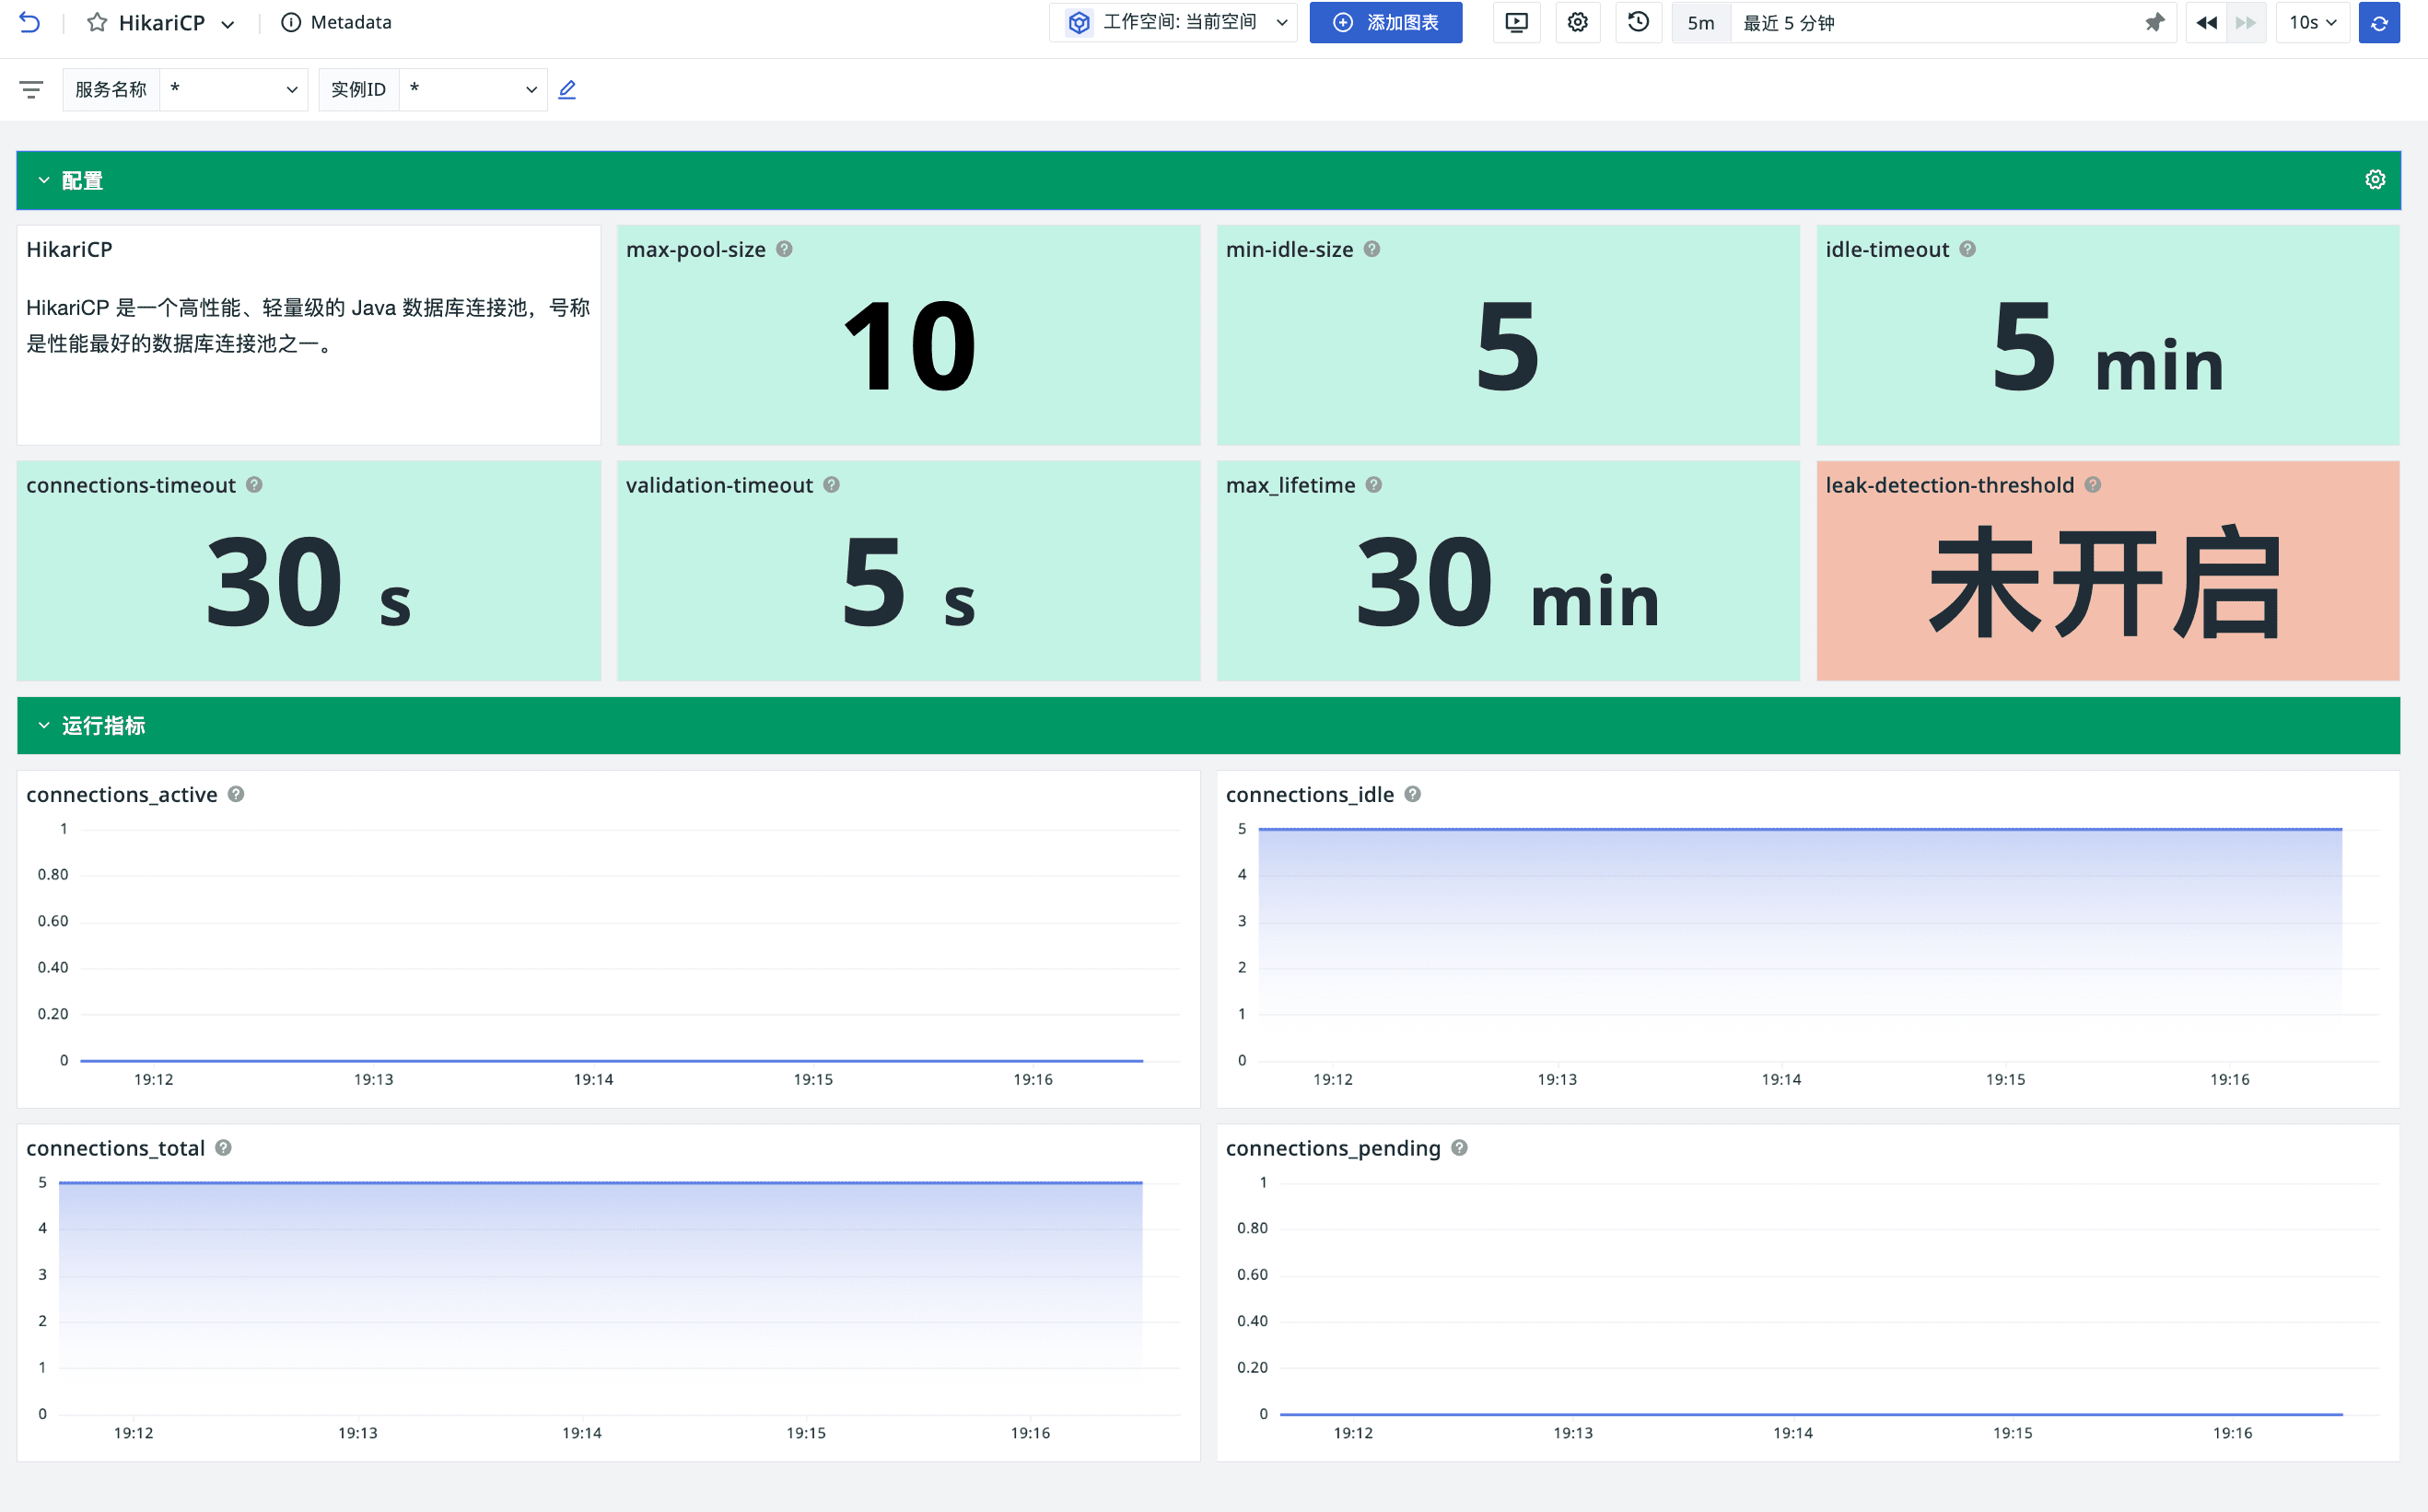Click the back arrow icon

pos(30,22)
